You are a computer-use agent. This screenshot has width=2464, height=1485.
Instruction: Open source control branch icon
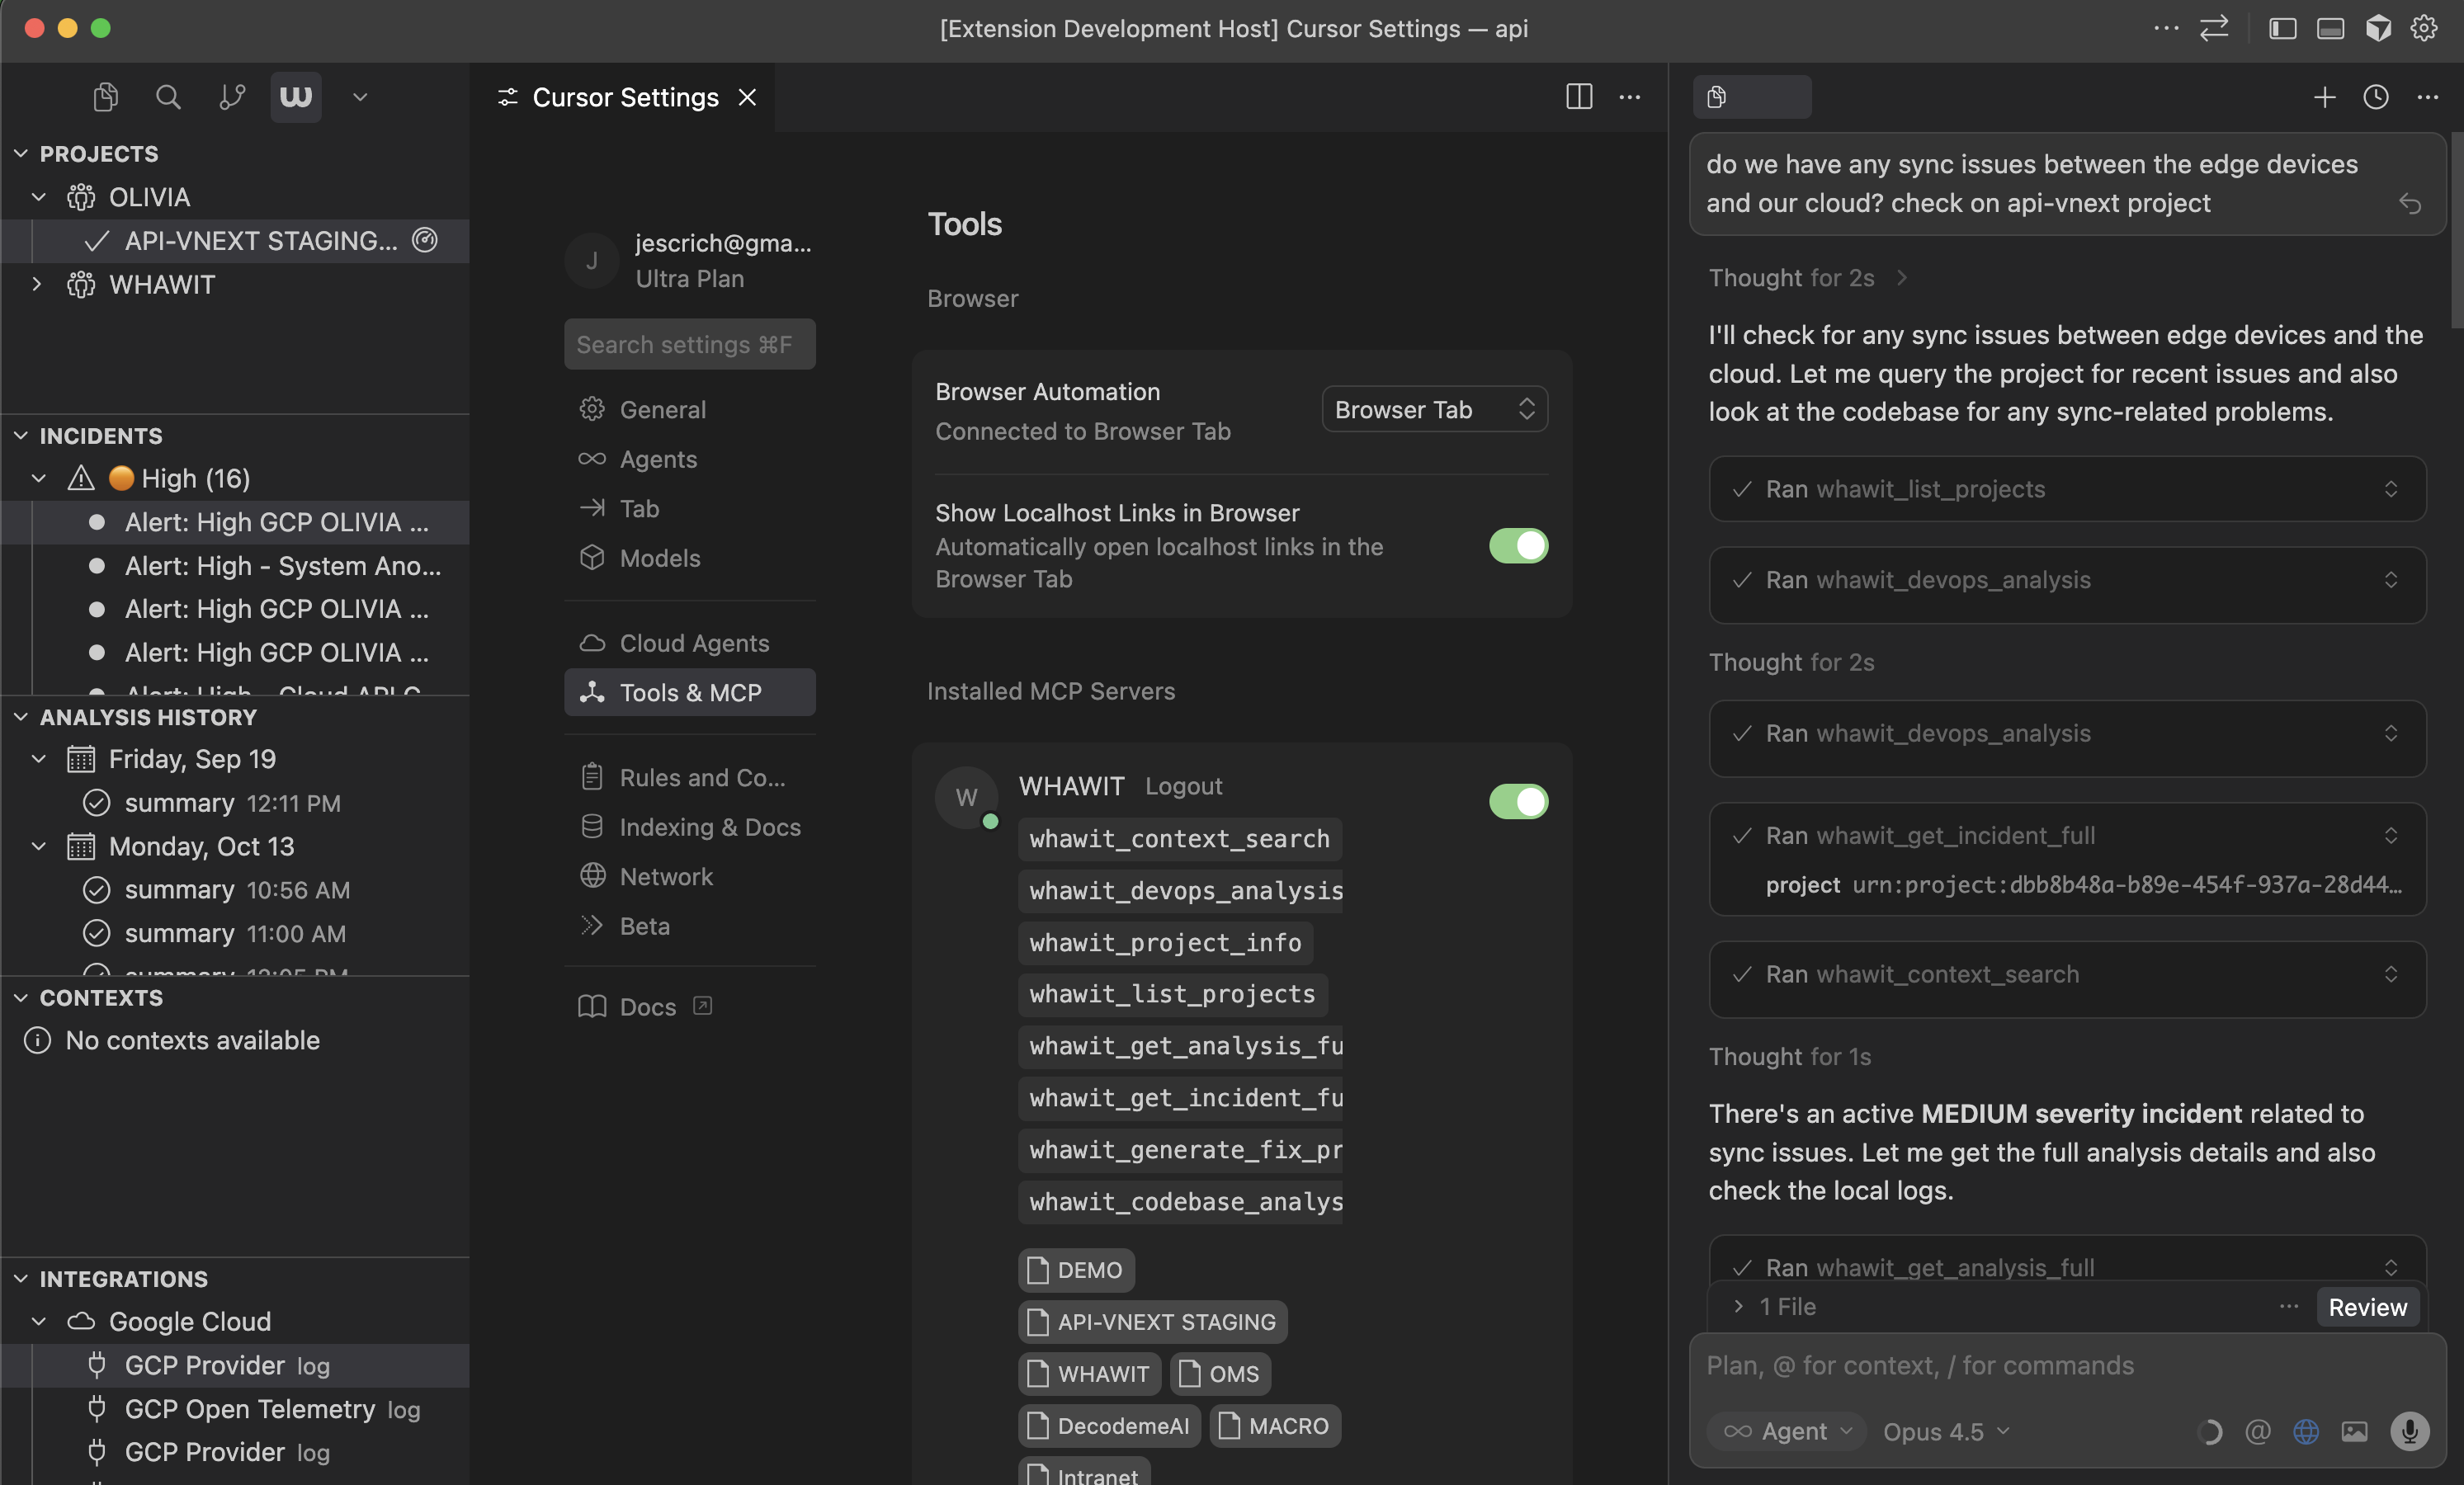coord(232,97)
